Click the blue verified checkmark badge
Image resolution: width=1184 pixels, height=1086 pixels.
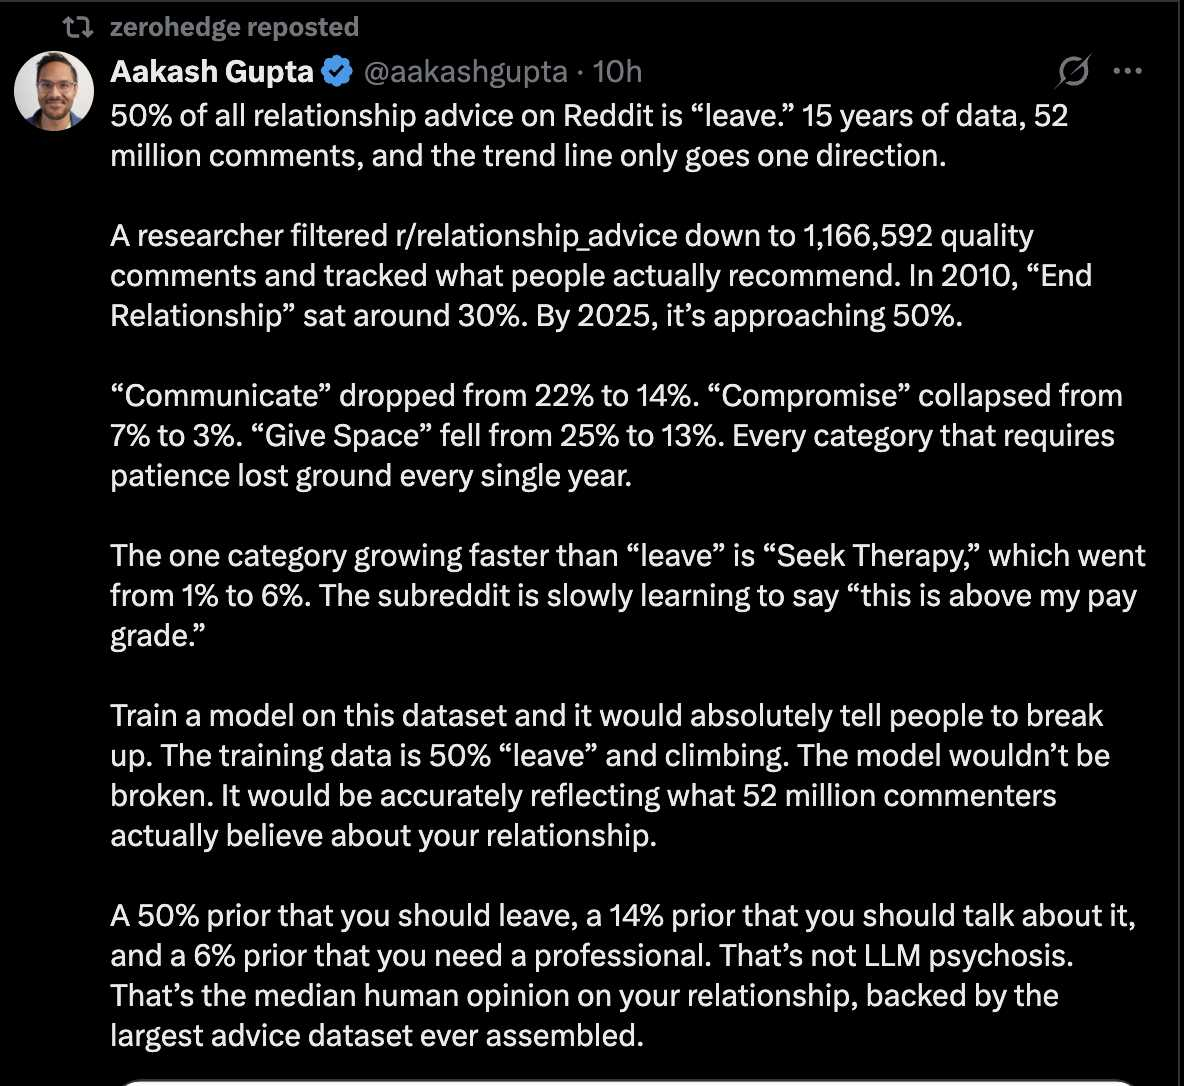pyautogui.click(x=337, y=72)
